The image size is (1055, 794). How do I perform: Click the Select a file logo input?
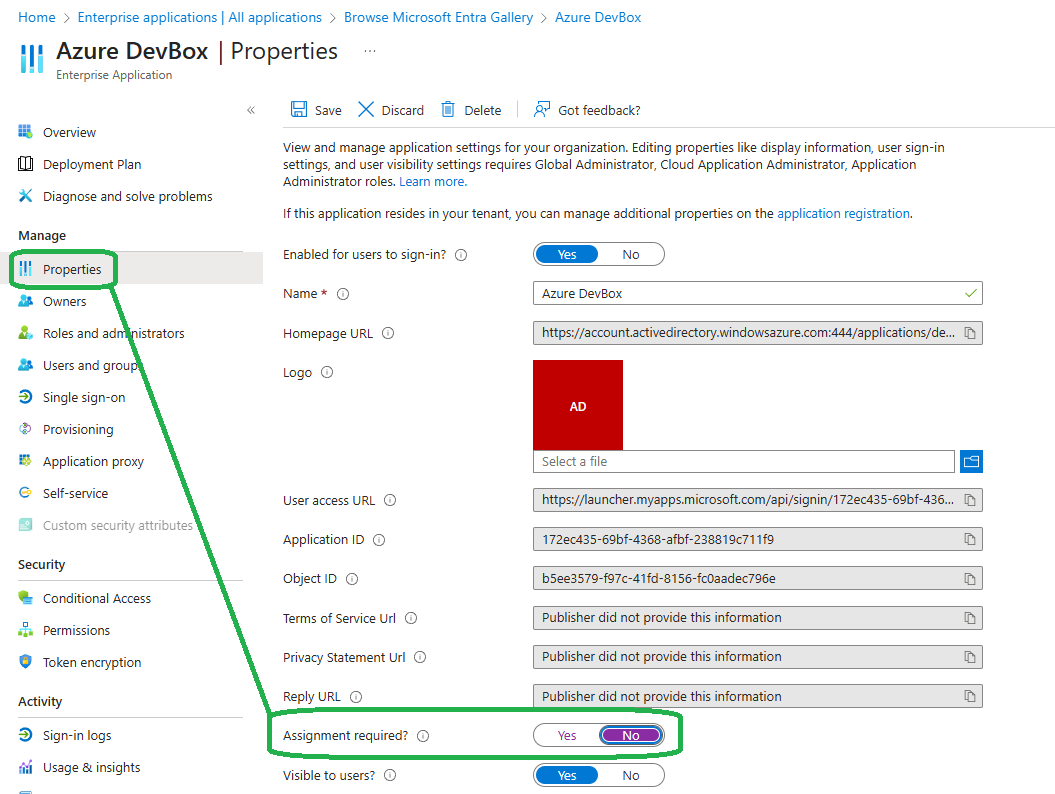pos(743,462)
